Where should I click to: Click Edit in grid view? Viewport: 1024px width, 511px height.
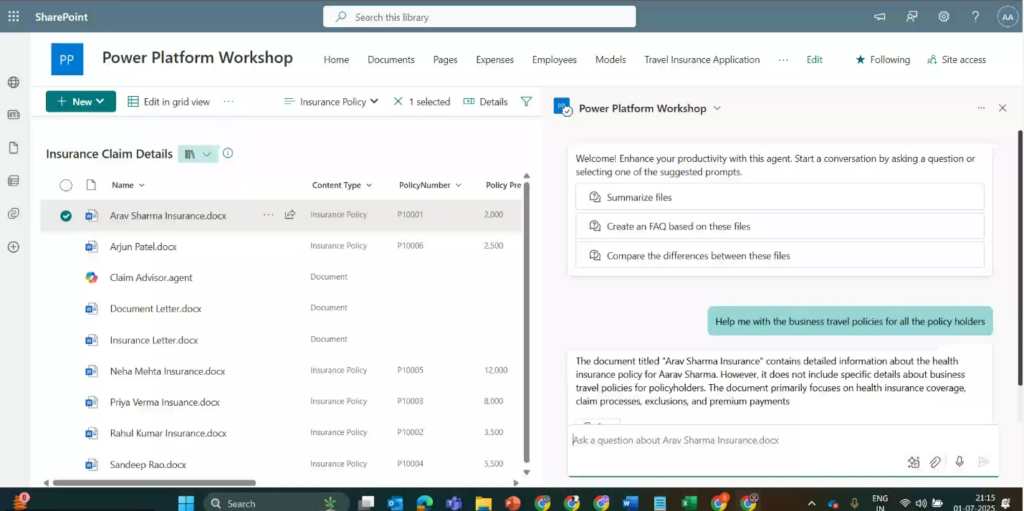tap(168, 101)
